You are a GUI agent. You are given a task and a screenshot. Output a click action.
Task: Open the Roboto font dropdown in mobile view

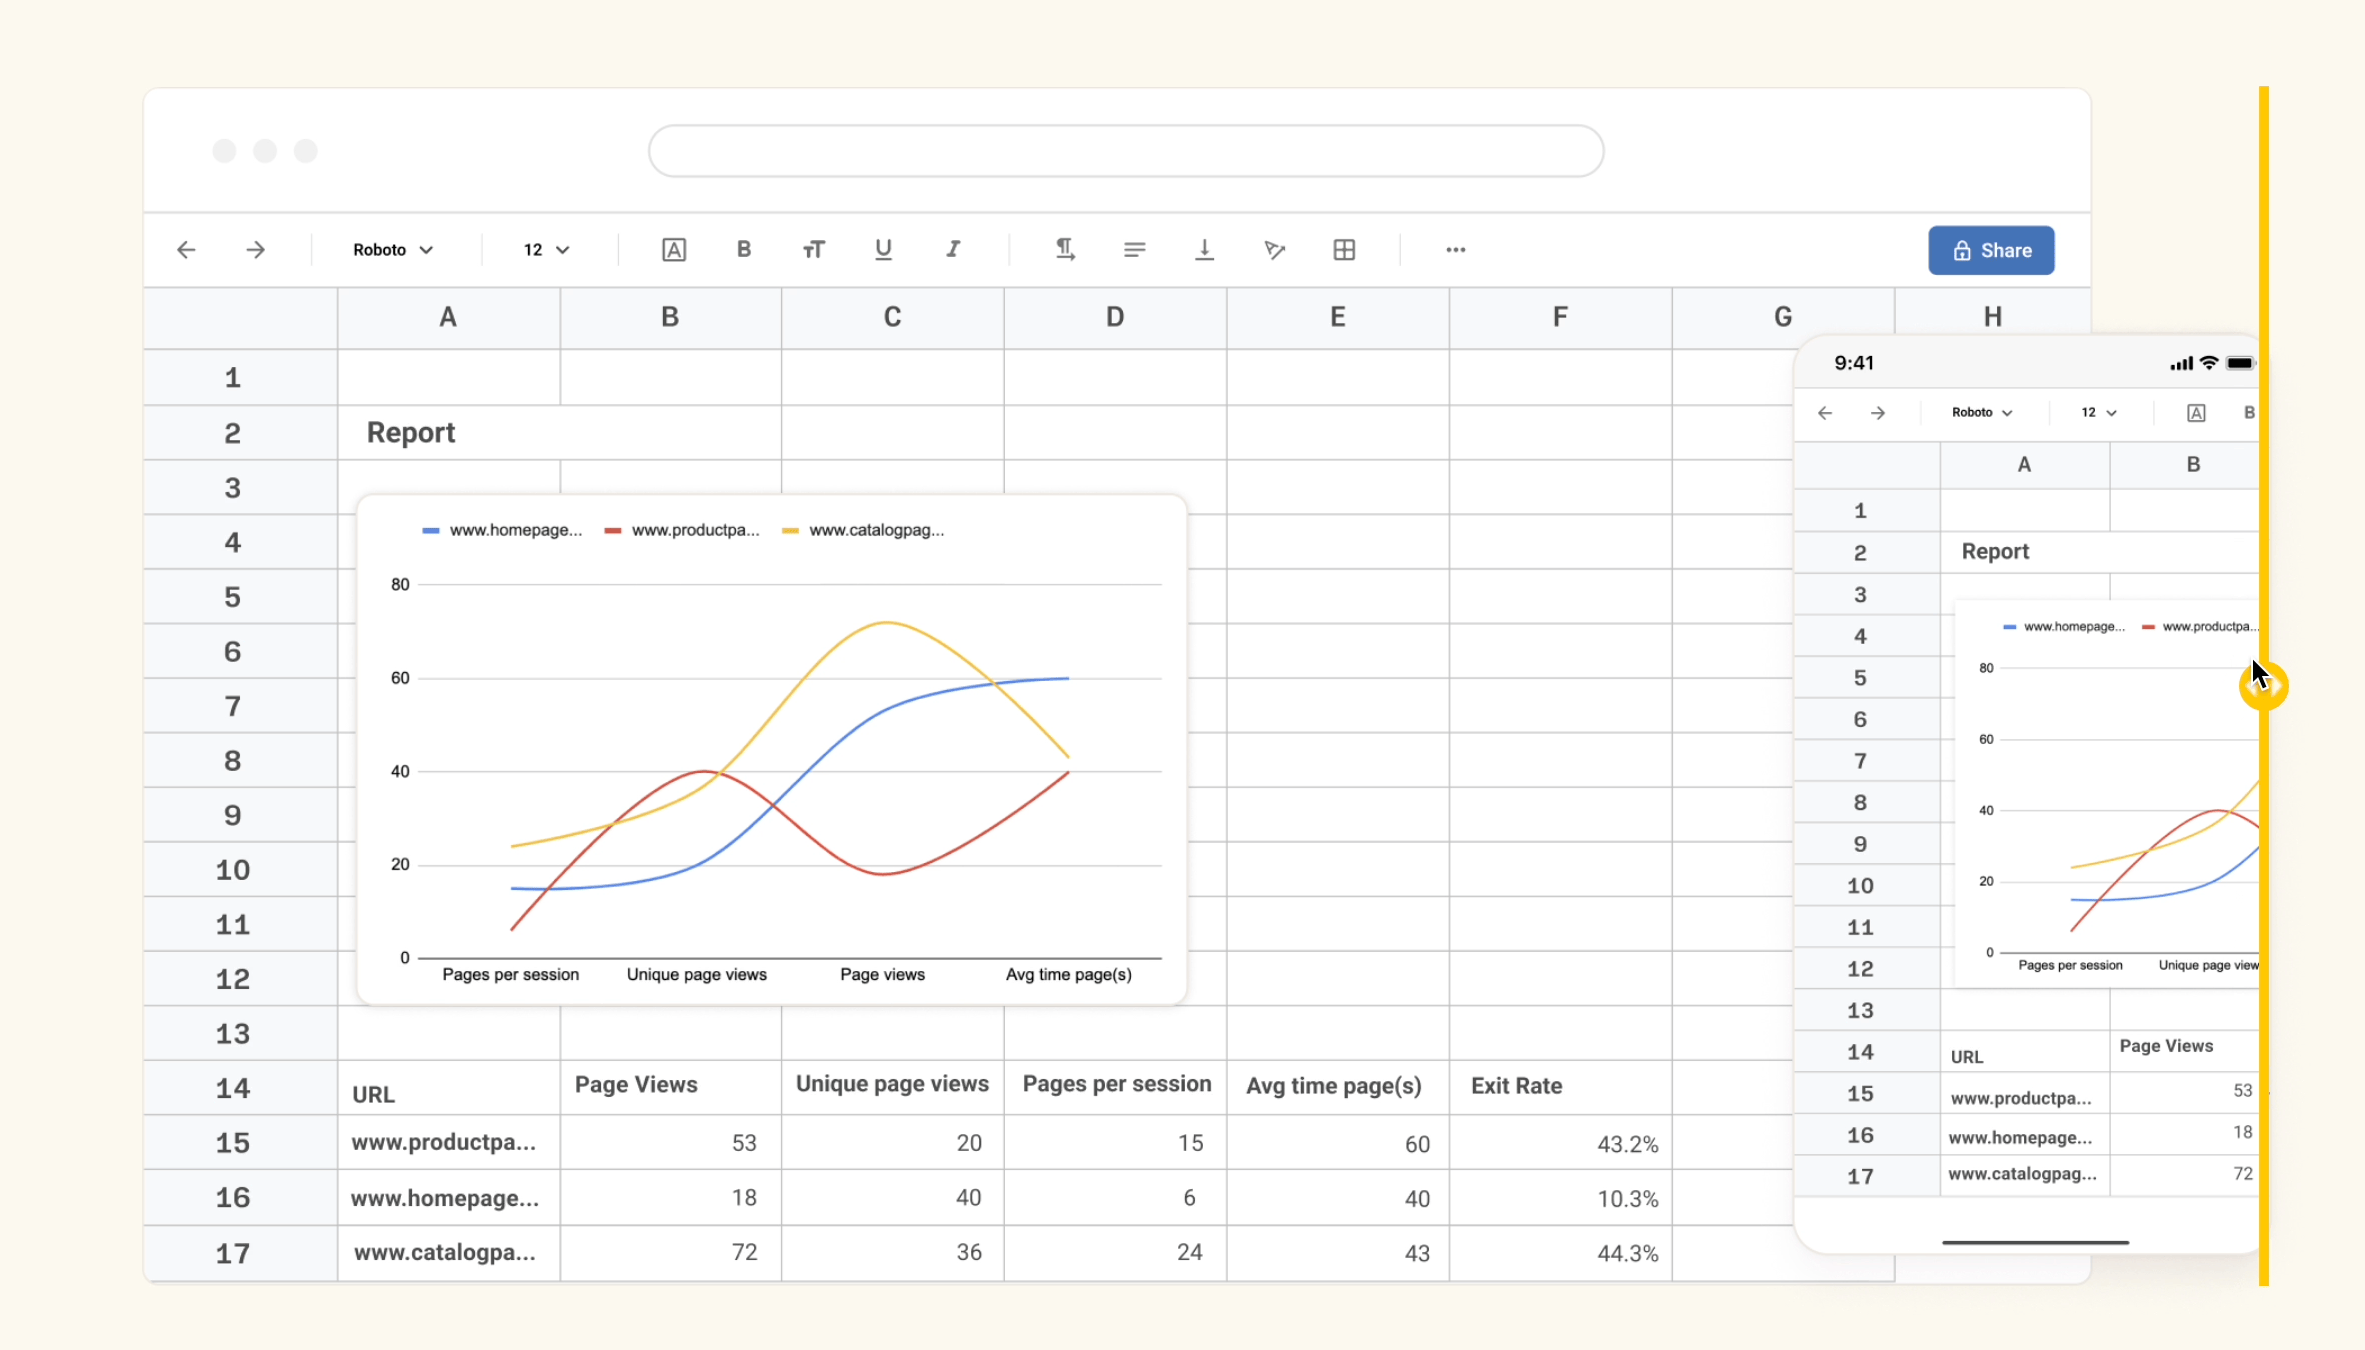pyautogui.click(x=1981, y=413)
